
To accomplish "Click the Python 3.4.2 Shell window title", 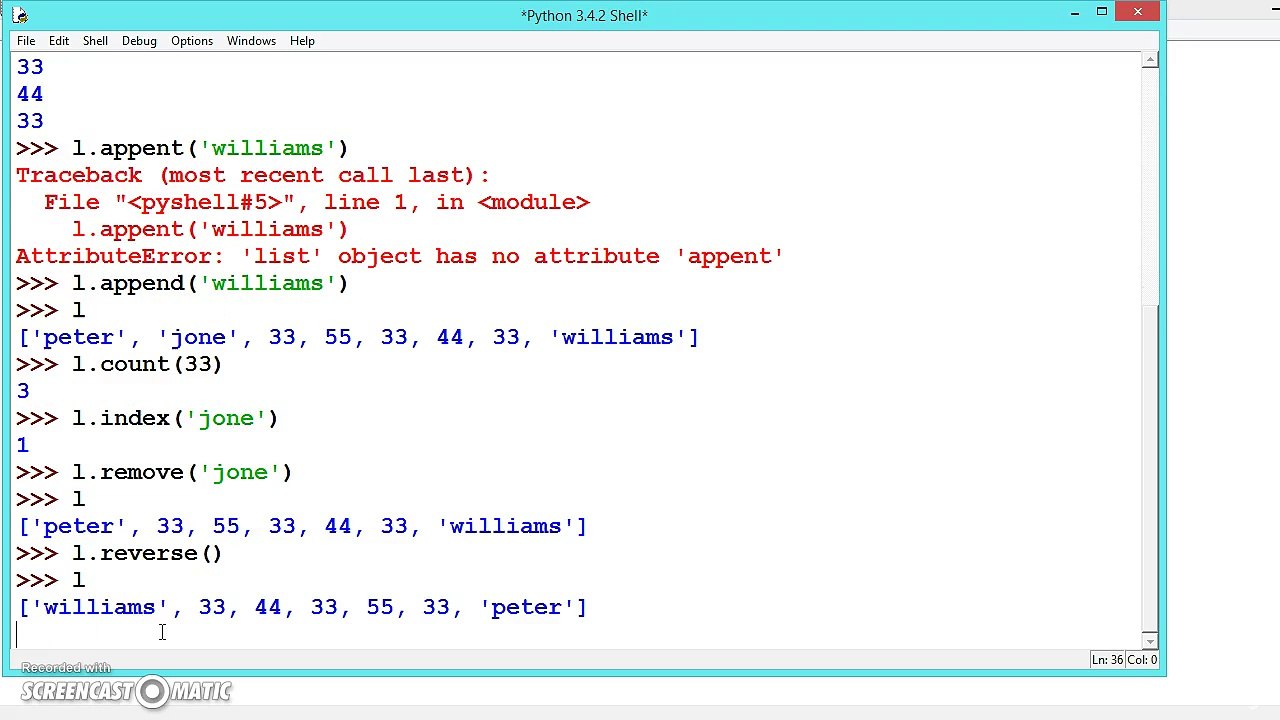I will click(584, 15).
